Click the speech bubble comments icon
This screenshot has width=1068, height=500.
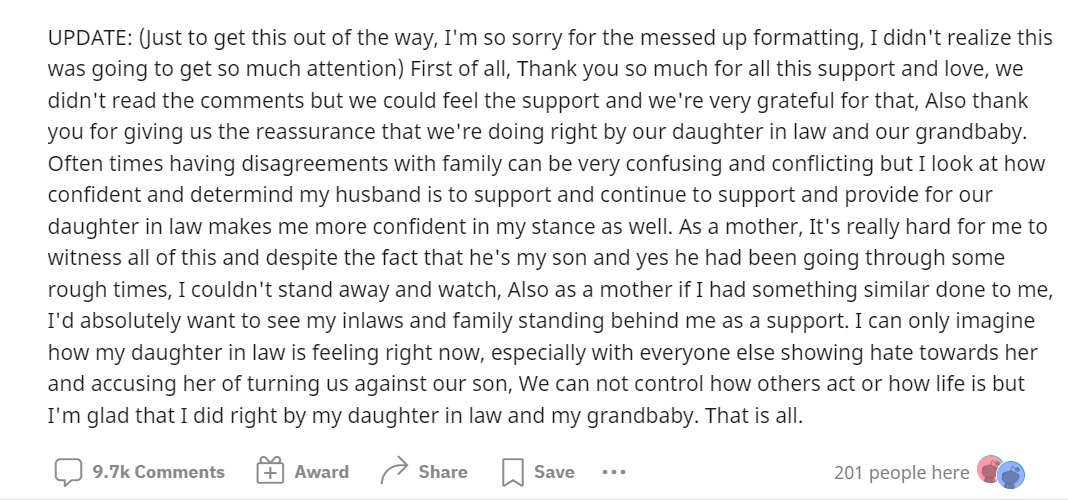(x=68, y=472)
